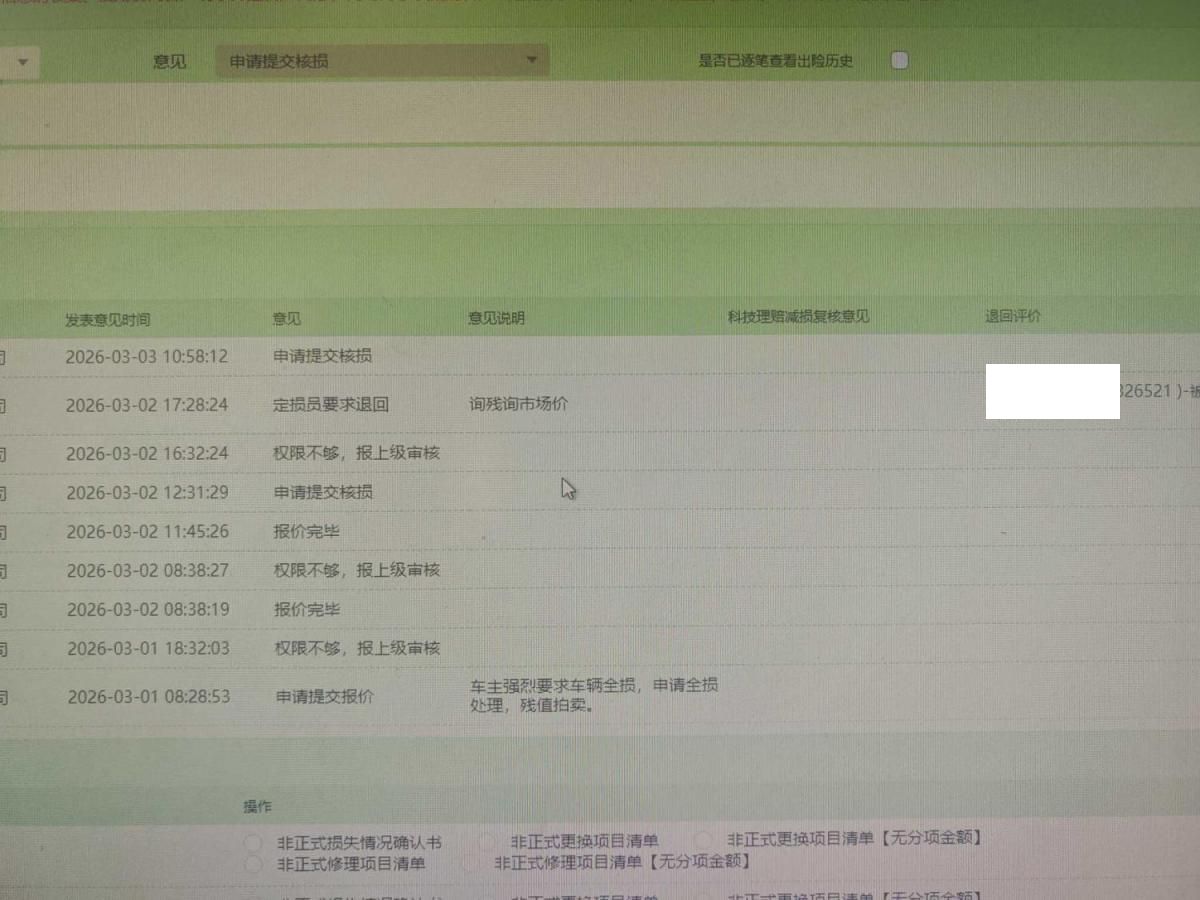Select the 非正式损失情况确认书 radio button
This screenshot has height=900, width=1200.
coord(253,843)
